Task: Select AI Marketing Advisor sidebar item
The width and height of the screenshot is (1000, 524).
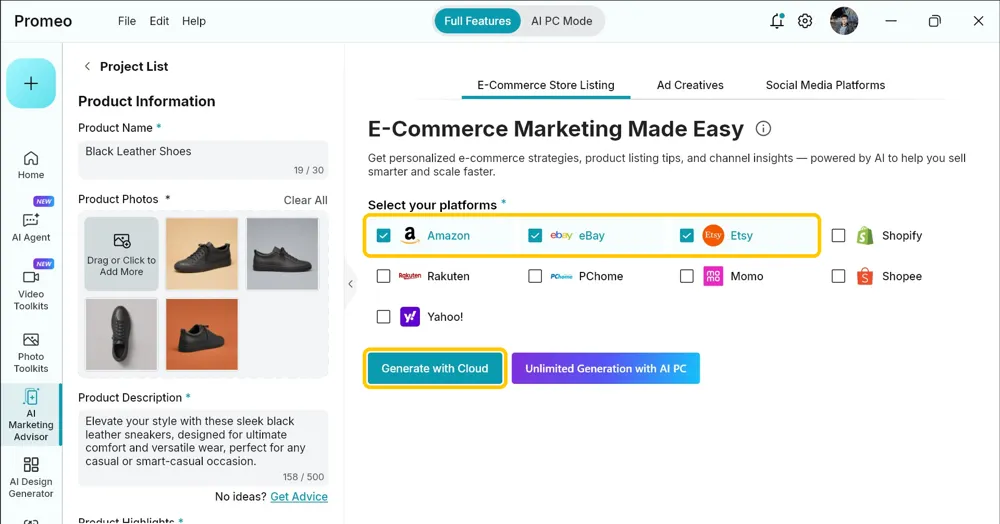Action: (31, 415)
